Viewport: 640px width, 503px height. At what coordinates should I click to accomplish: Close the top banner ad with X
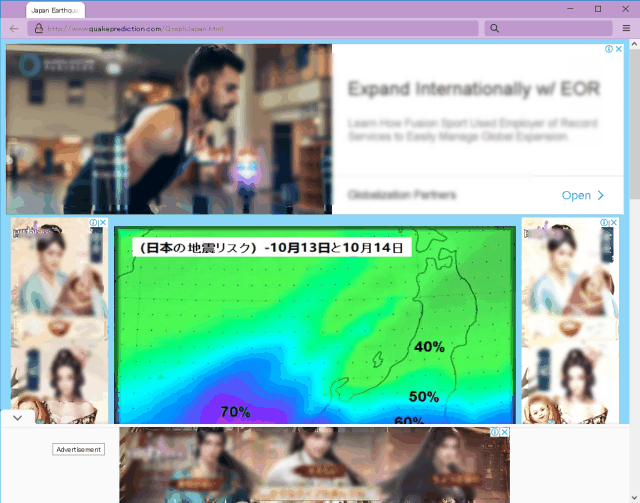pyautogui.click(x=619, y=49)
